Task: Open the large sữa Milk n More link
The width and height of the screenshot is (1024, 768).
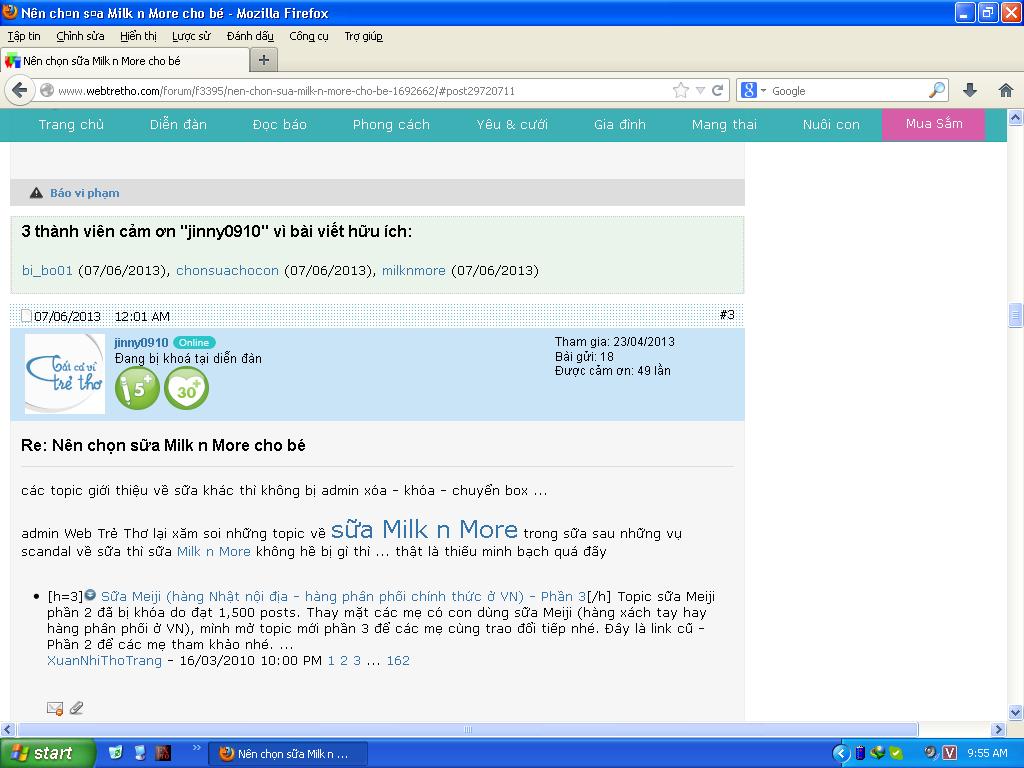Action: coord(424,529)
